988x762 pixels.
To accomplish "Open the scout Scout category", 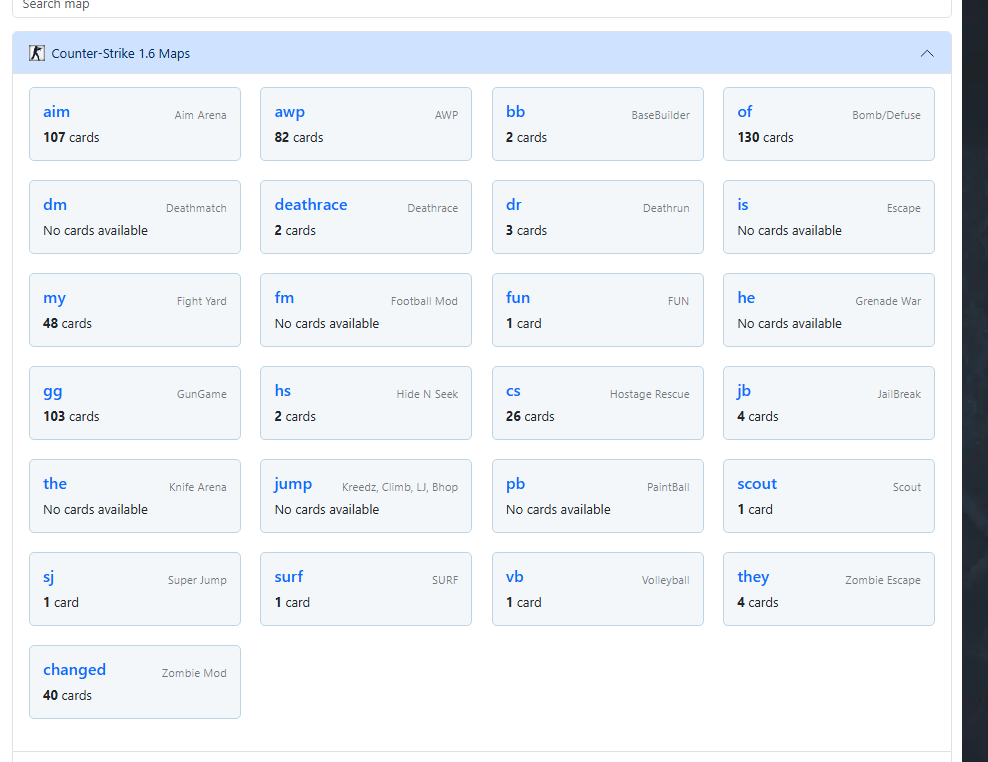I will 828,496.
